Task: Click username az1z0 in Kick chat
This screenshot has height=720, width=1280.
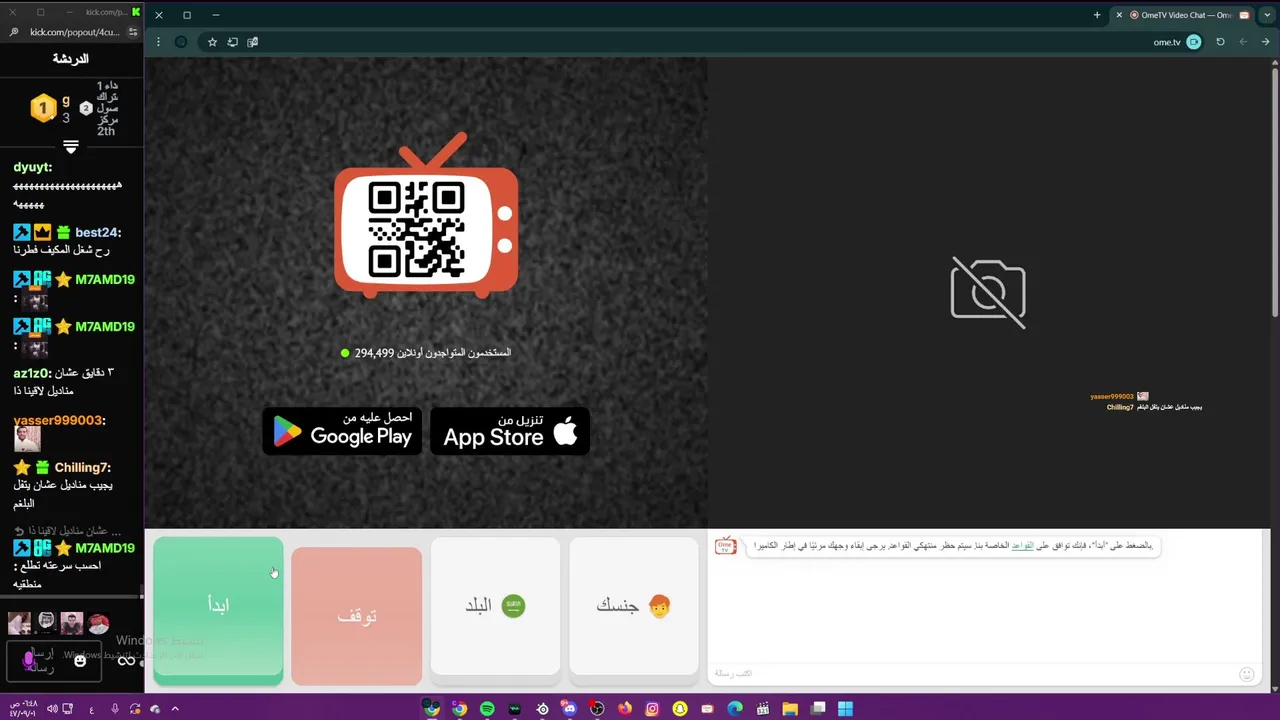Action: point(31,373)
